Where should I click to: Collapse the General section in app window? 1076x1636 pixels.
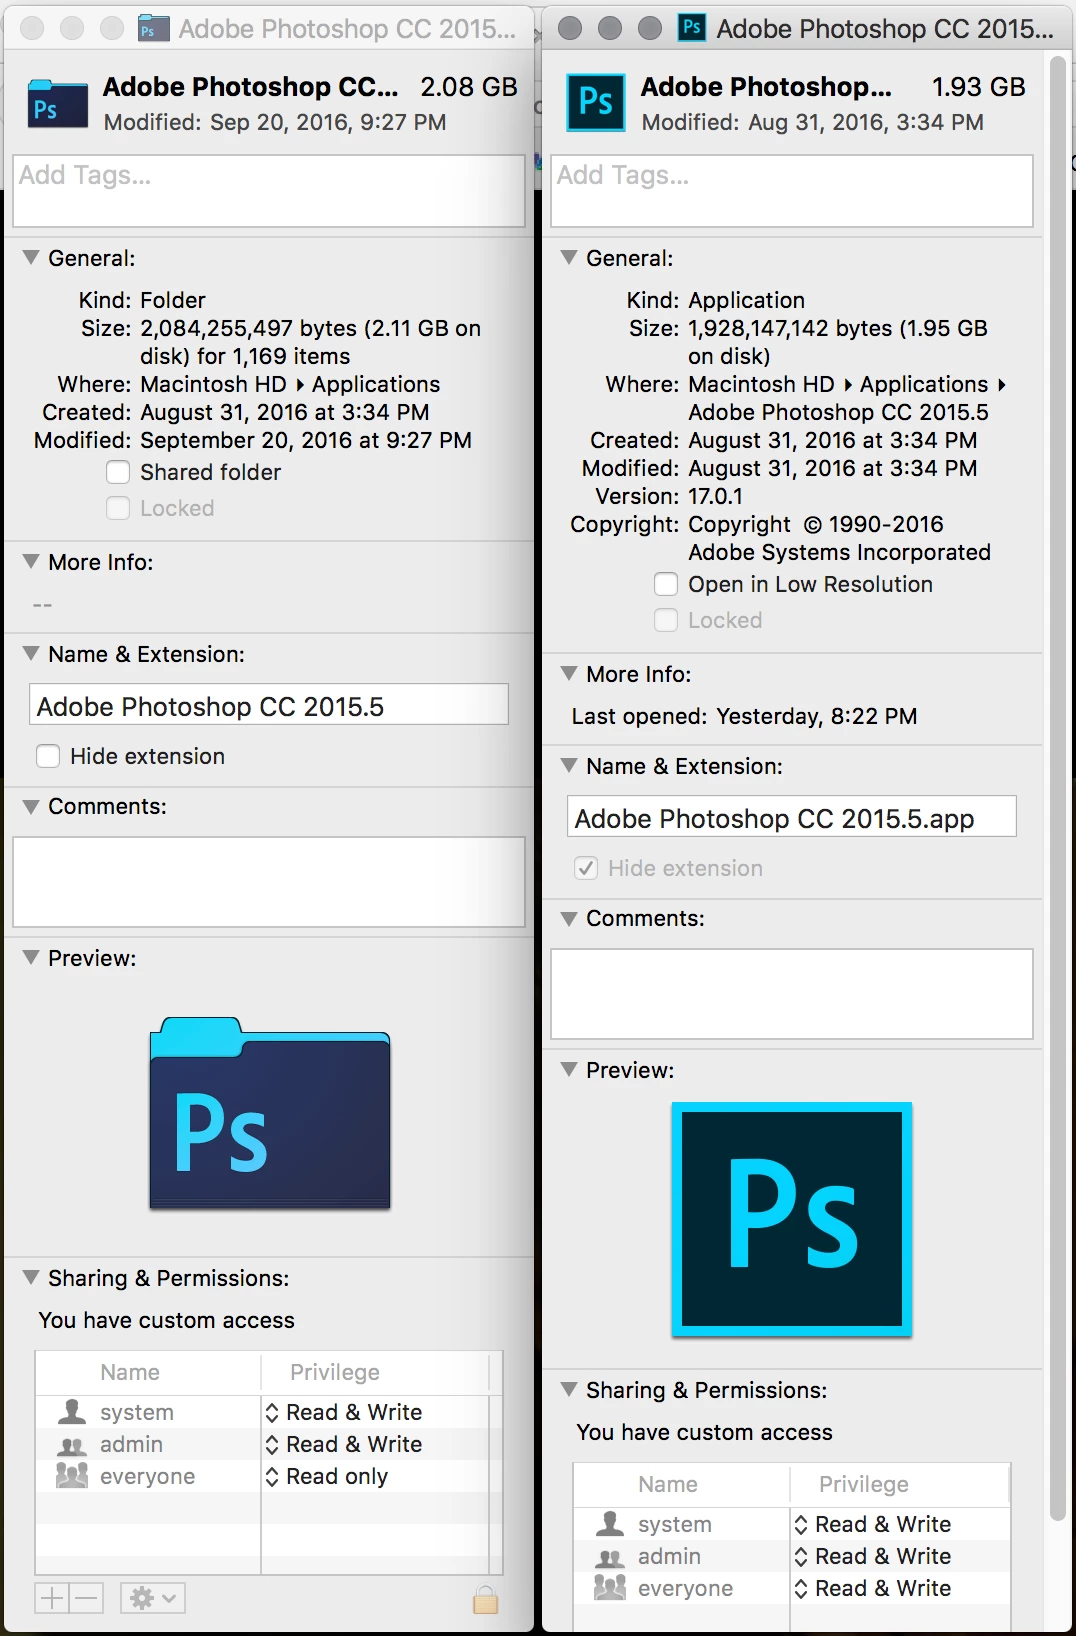pyautogui.click(x=569, y=258)
